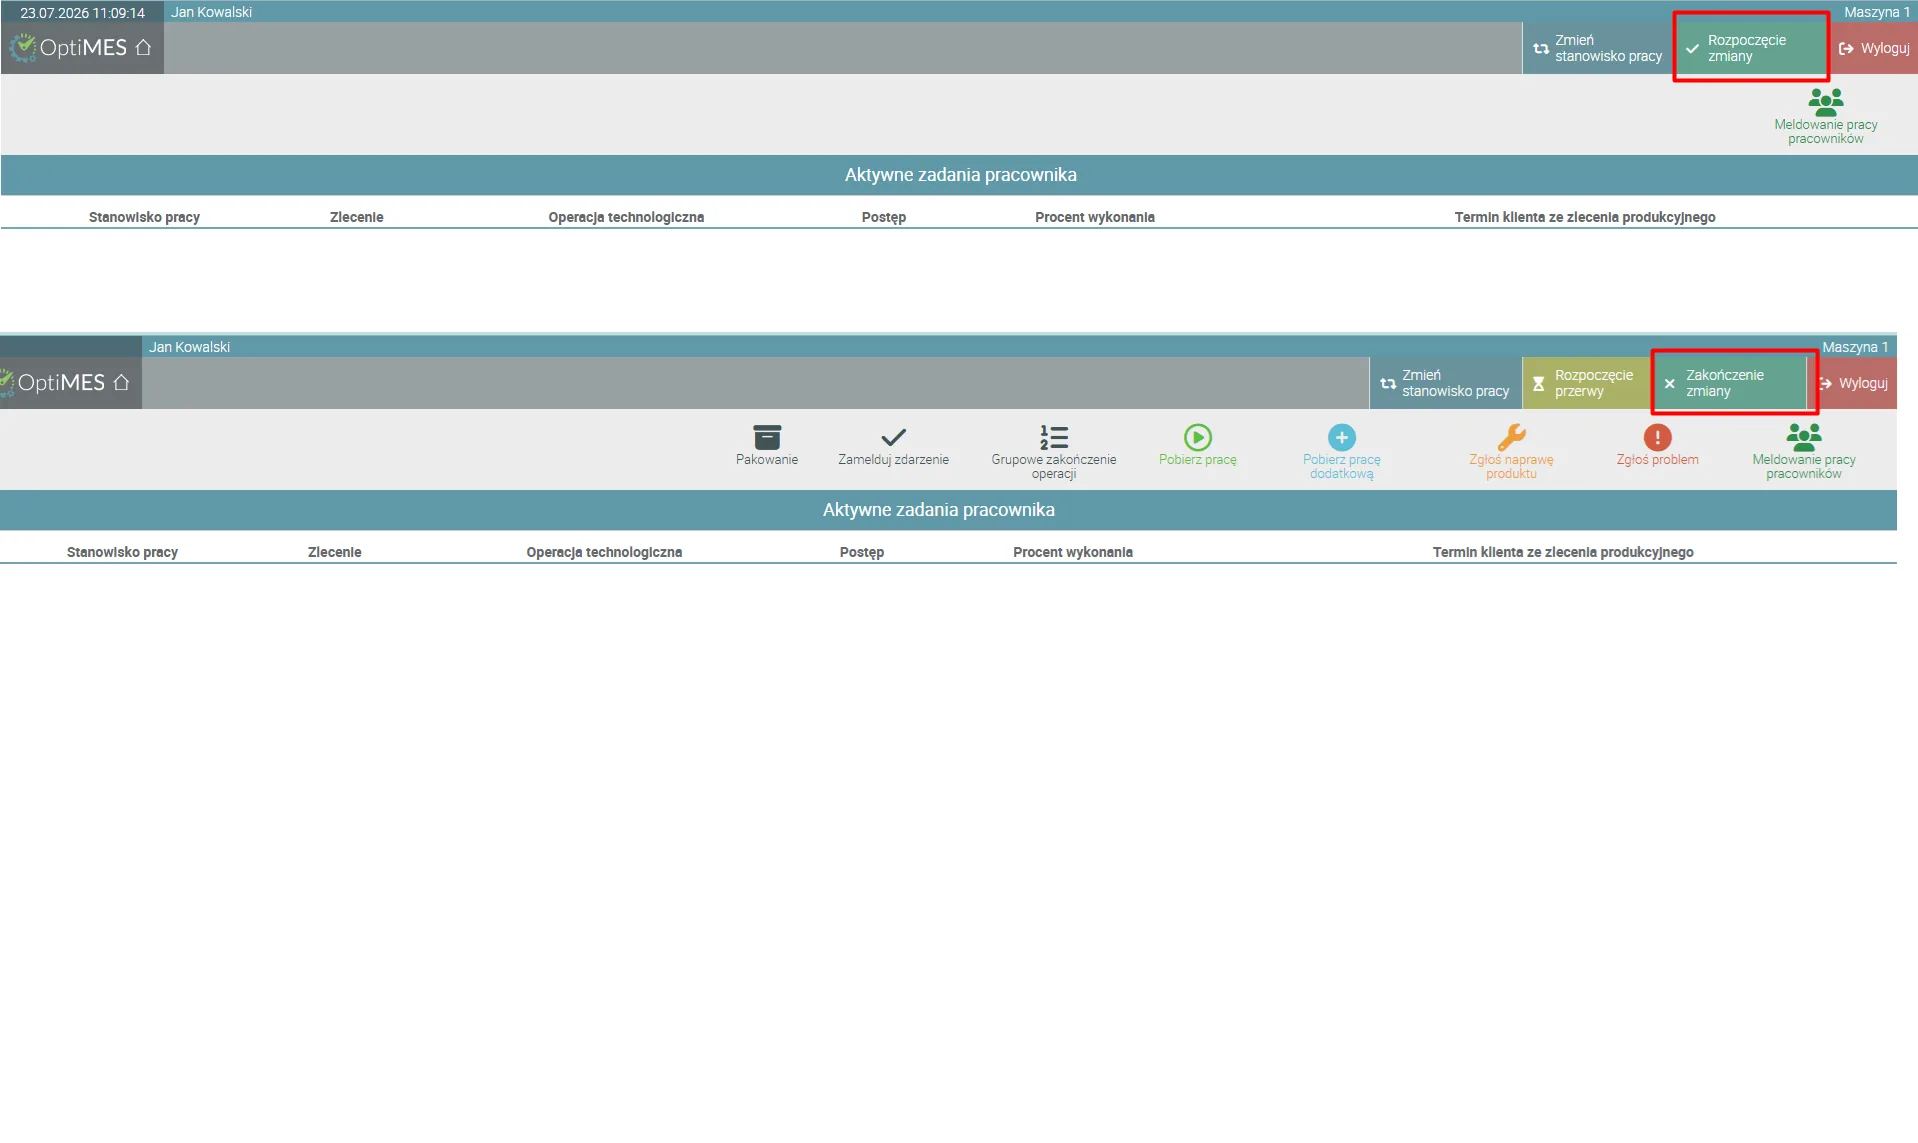Click the Rozpoczęcie przerwy button
This screenshot has height=1143, width=1918.
tap(1586, 383)
